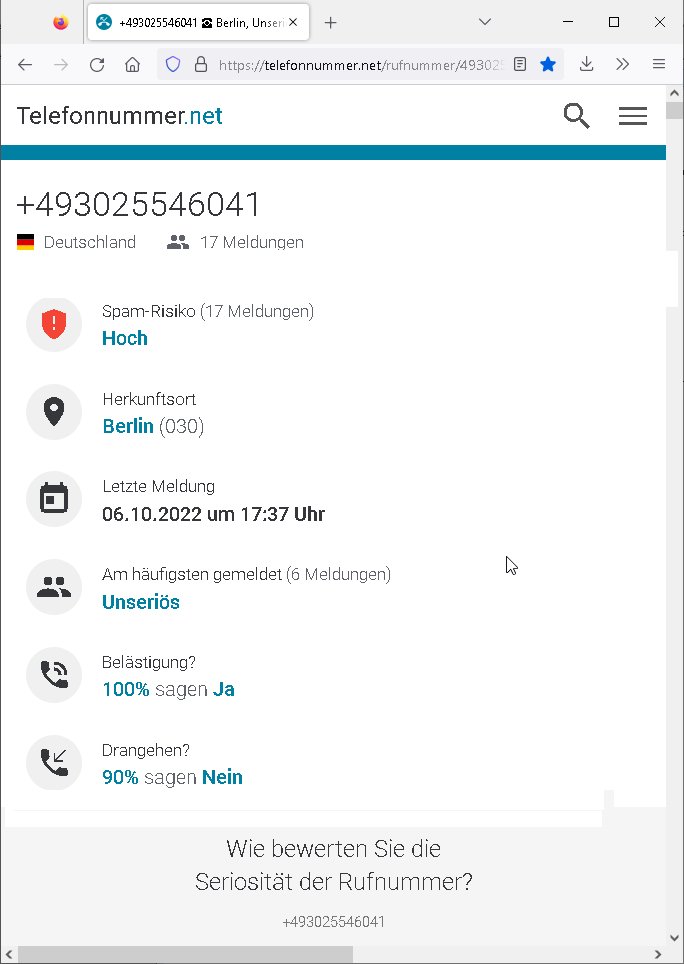Image resolution: width=684 pixels, height=964 pixels.
Task: Close the +493025546041 browser tab
Action: [x=293, y=23]
